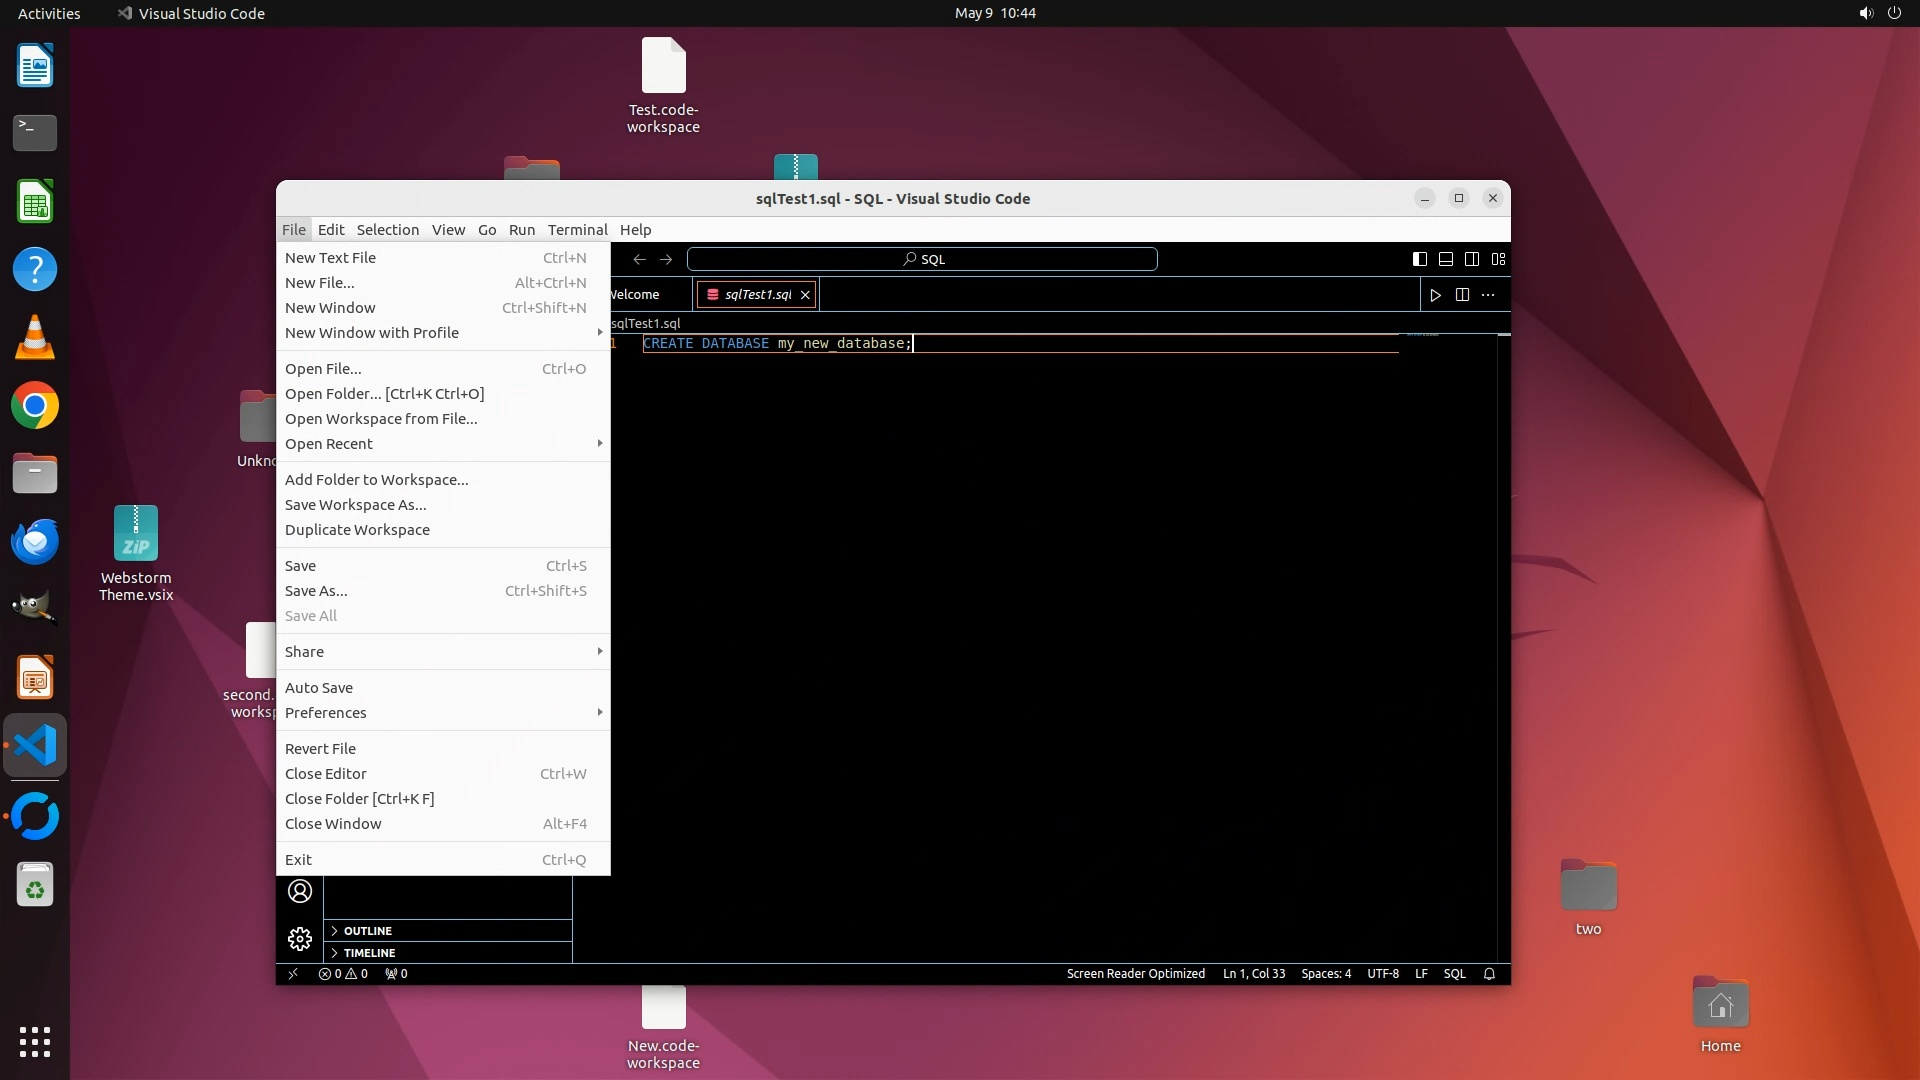The height and width of the screenshot is (1080, 1920).
Task: Open the Accounts icon in activity bar
Action: tap(299, 891)
